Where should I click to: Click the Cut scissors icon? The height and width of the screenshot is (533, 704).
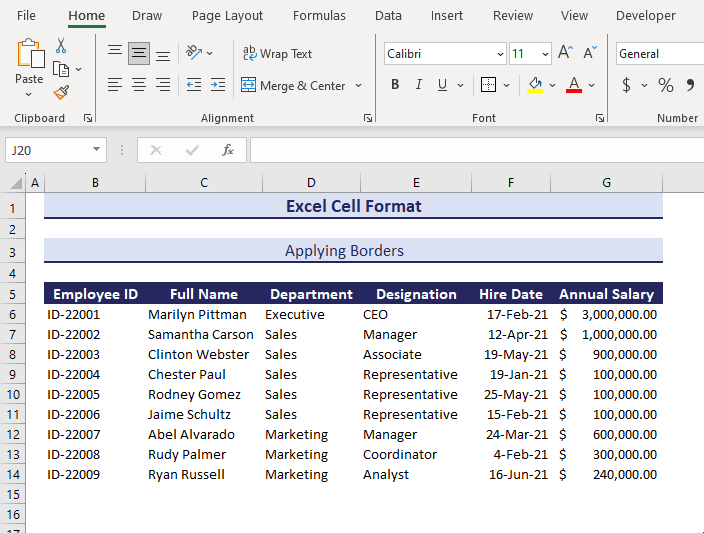click(x=61, y=46)
